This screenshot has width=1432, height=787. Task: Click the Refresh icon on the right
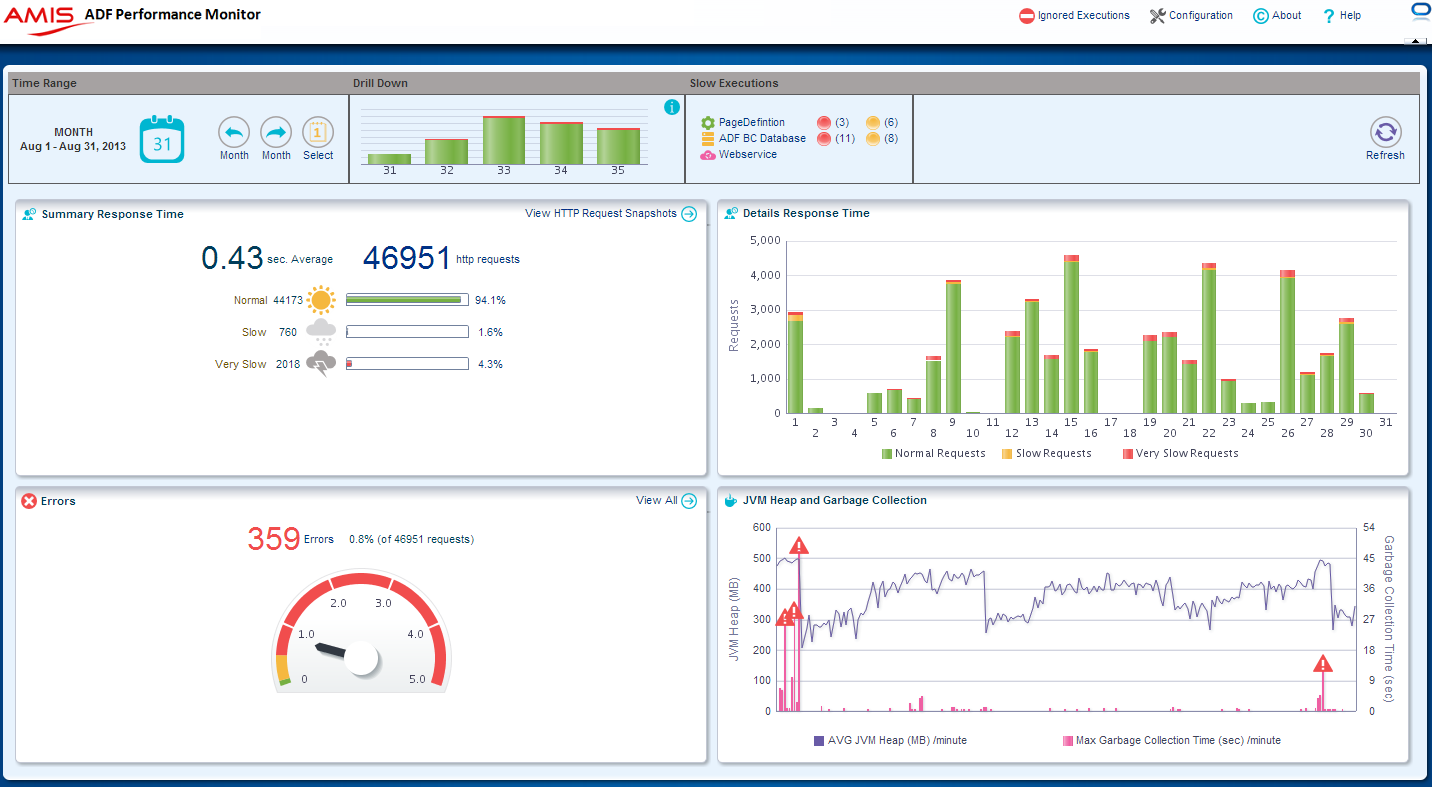pyautogui.click(x=1385, y=131)
